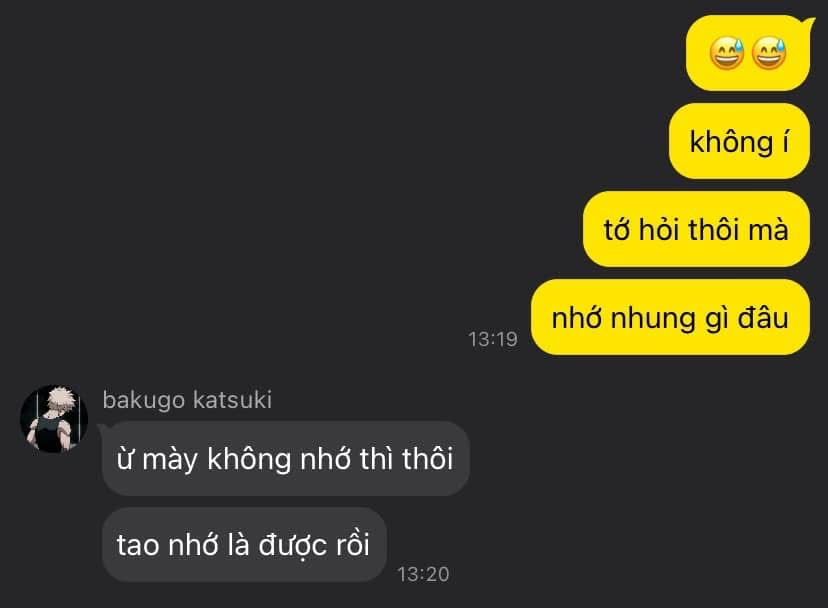Select the "nhớ nhung gì đâu" message

click(670, 317)
